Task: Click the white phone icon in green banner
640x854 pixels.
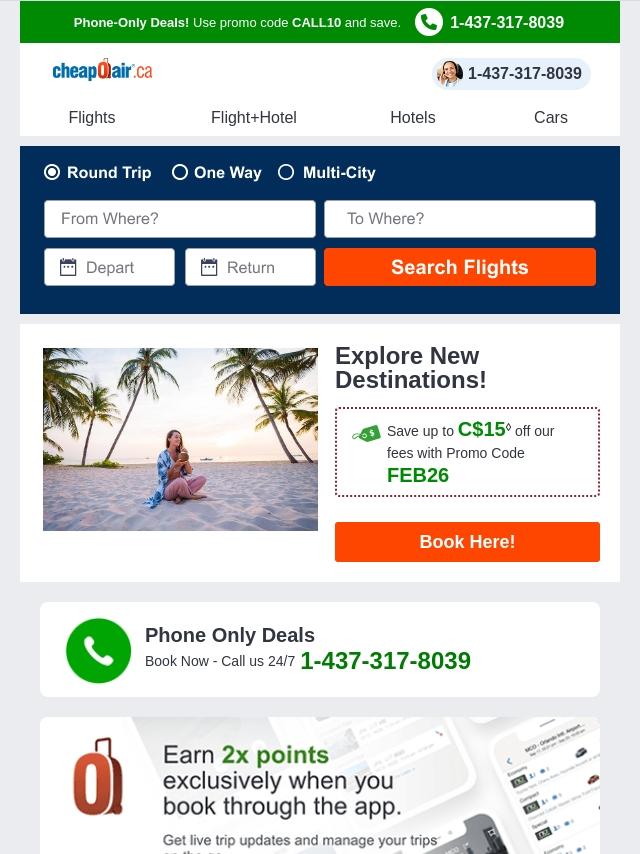Action: (x=429, y=22)
